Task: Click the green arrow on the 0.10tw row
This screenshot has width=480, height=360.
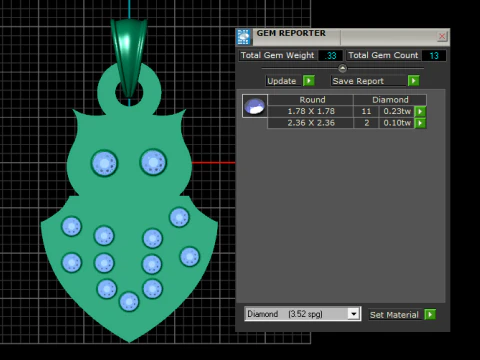Action: 420,123
